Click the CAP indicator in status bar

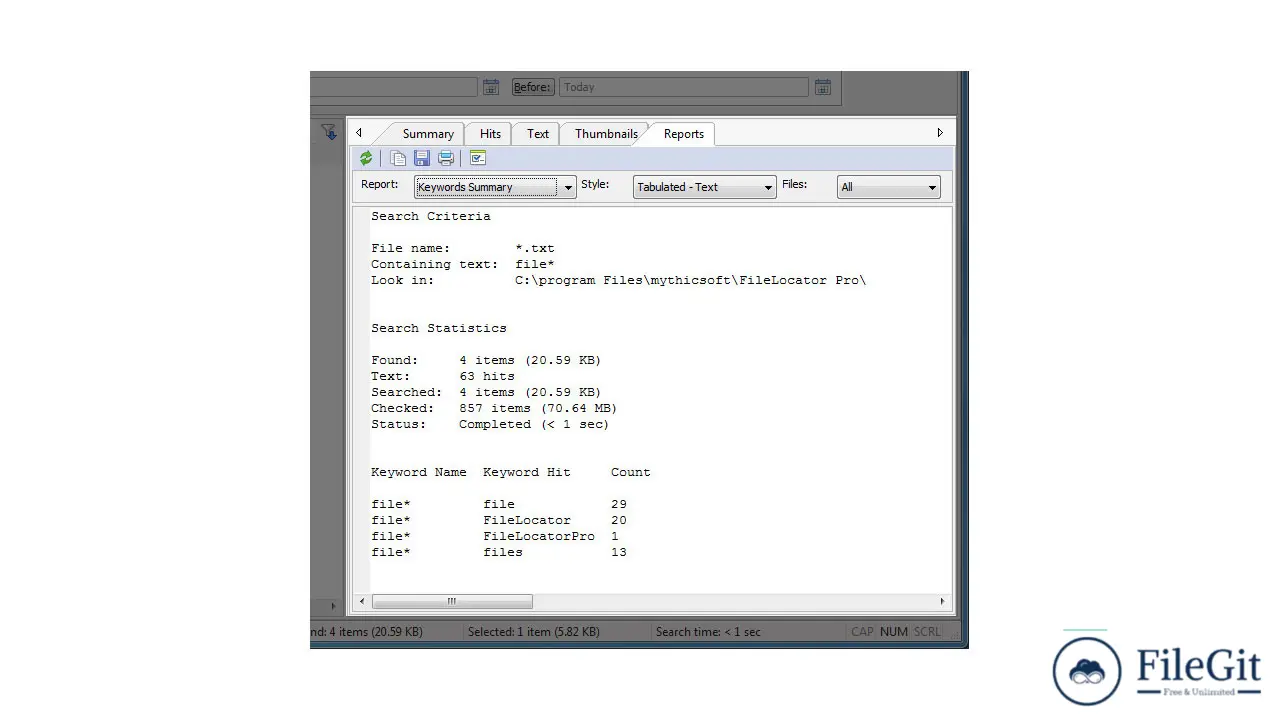pyautogui.click(x=862, y=632)
